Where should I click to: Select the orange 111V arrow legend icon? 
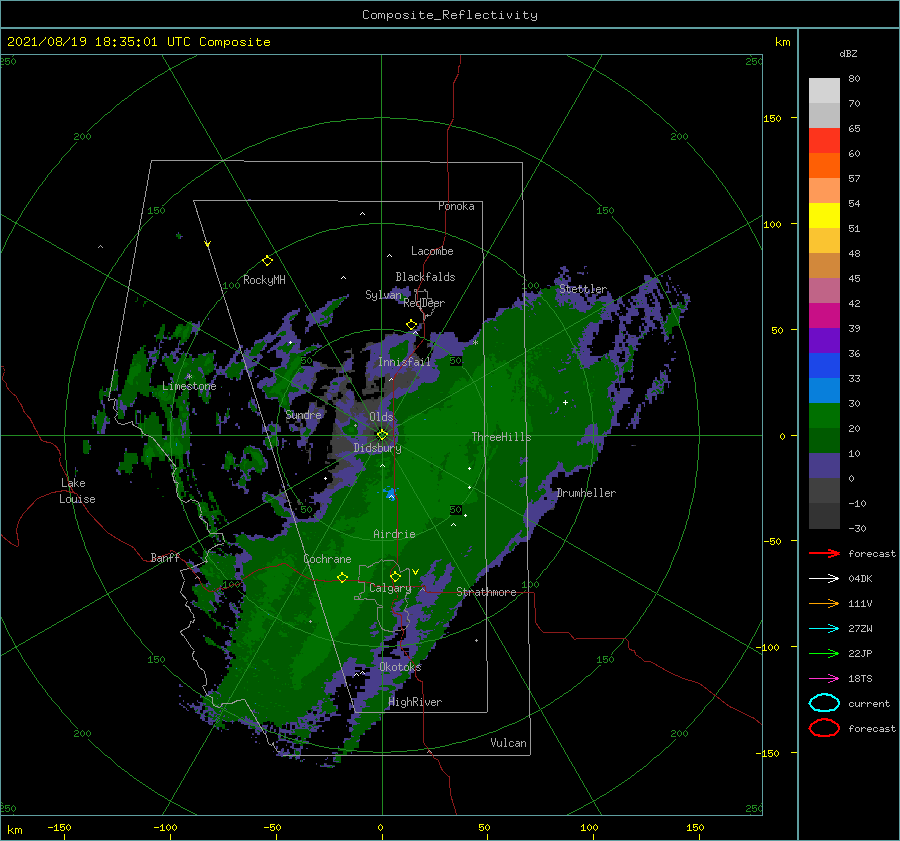(x=824, y=603)
